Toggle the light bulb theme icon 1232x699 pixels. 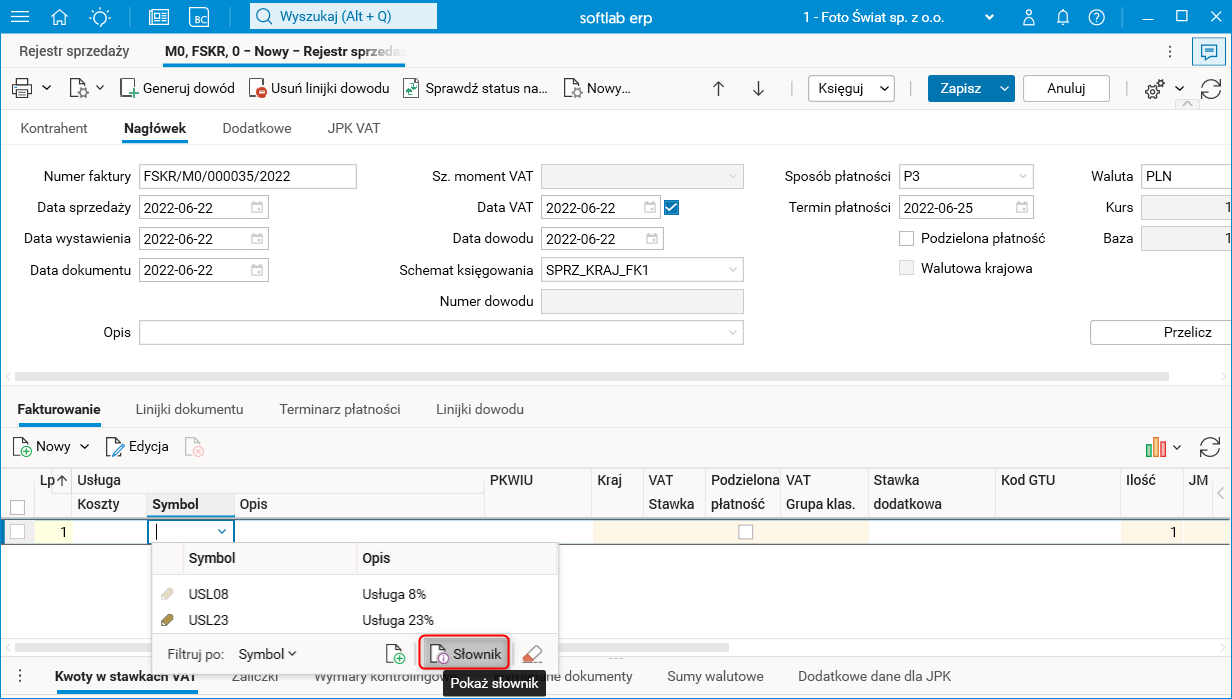100,17
